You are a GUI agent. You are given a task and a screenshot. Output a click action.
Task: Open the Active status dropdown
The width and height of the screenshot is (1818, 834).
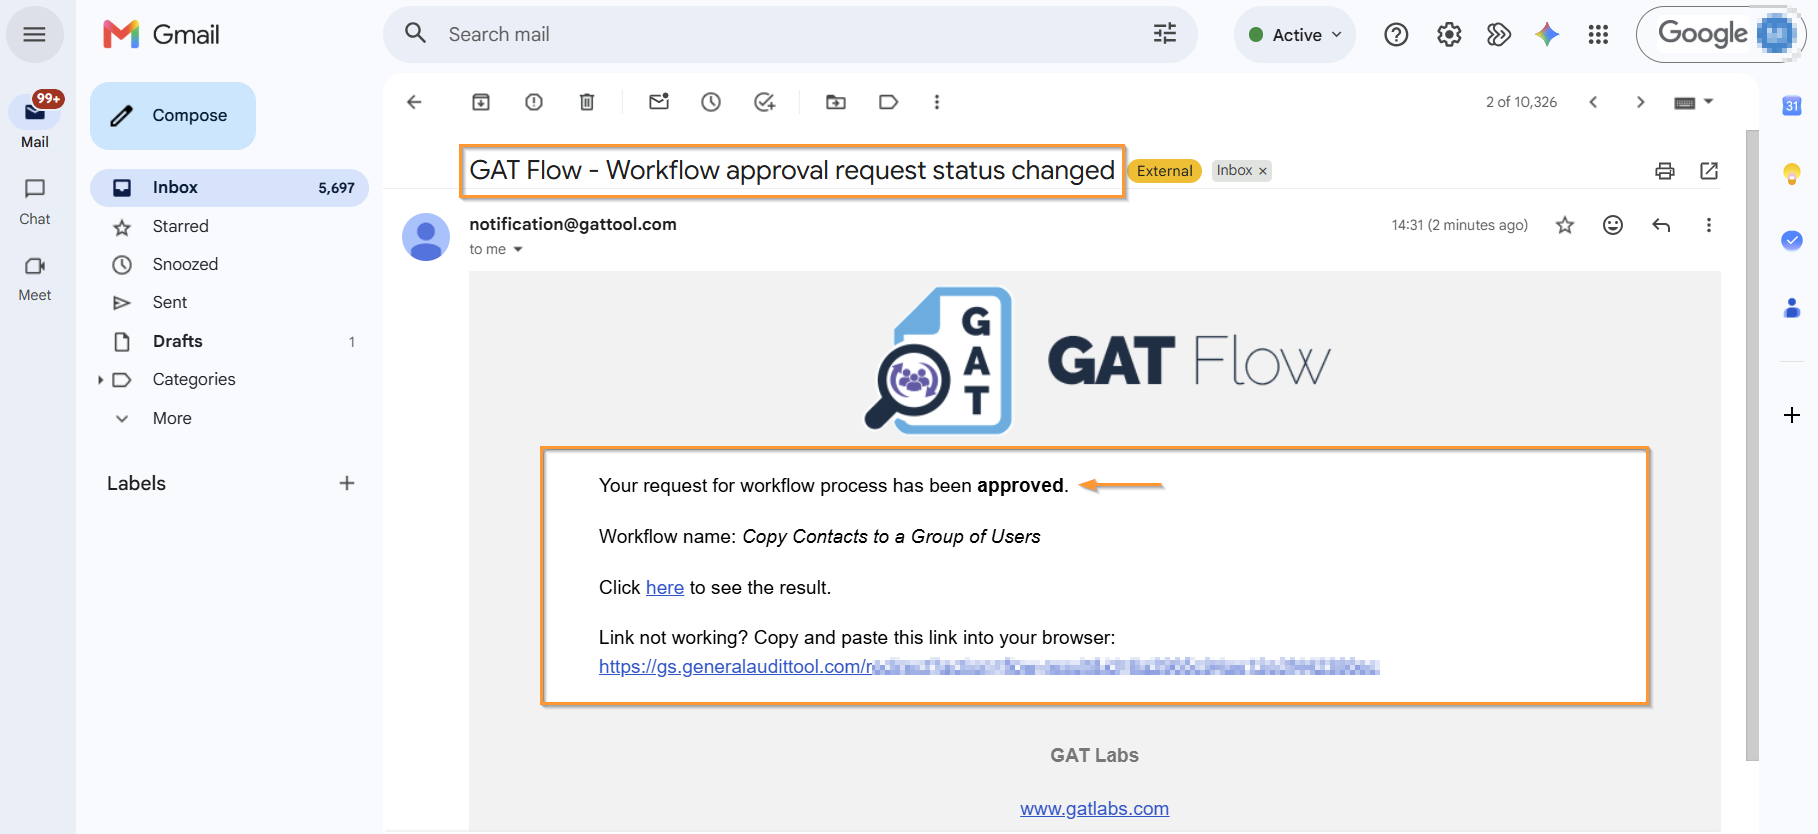click(1295, 35)
